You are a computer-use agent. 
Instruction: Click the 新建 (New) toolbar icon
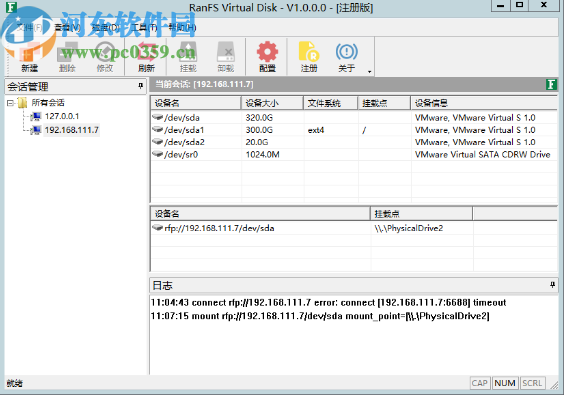click(29, 57)
